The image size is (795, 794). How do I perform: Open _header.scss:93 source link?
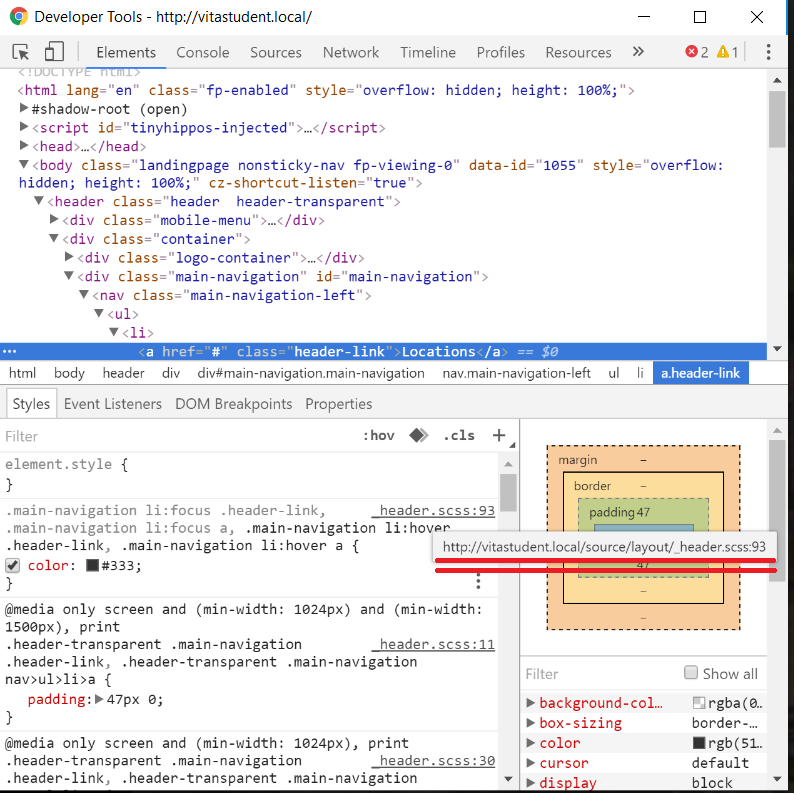pyautogui.click(x=433, y=511)
